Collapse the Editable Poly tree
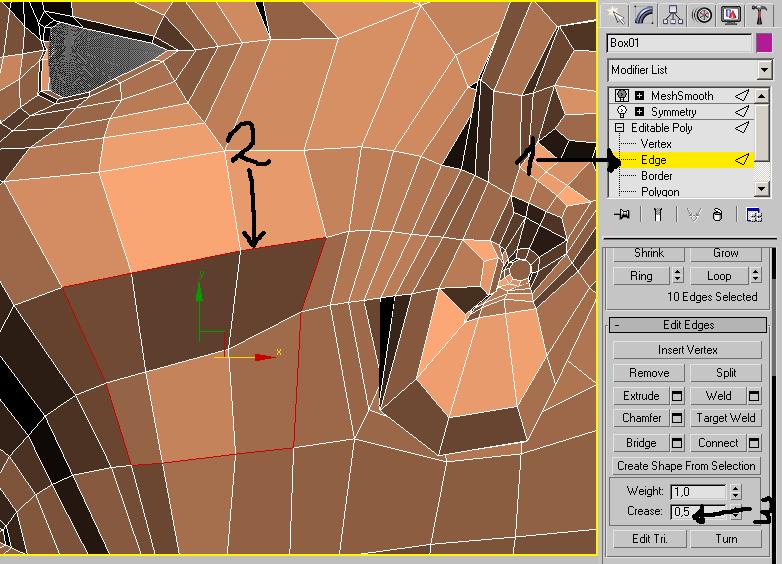Image resolution: width=782 pixels, height=564 pixels. [619, 128]
